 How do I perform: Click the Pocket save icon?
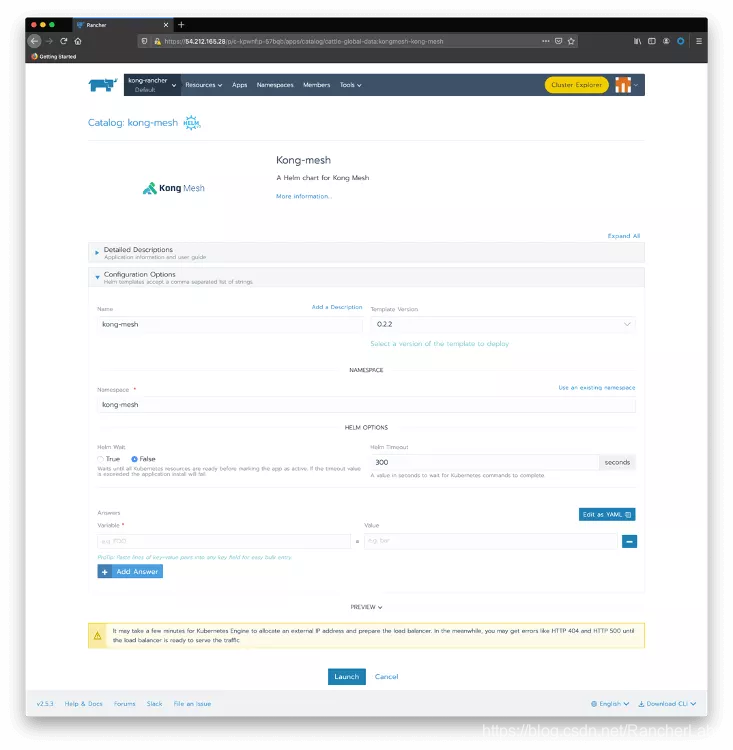pyautogui.click(x=558, y=41)
